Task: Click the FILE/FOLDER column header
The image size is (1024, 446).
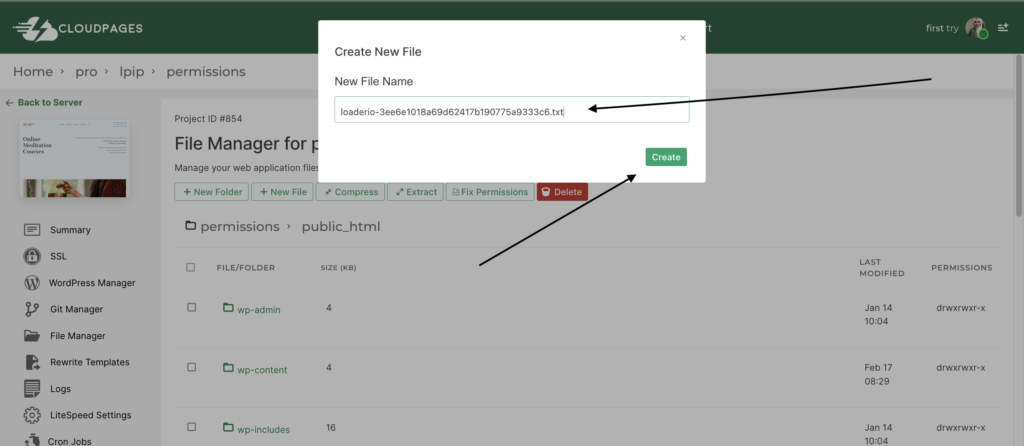Action: (246, 268)
